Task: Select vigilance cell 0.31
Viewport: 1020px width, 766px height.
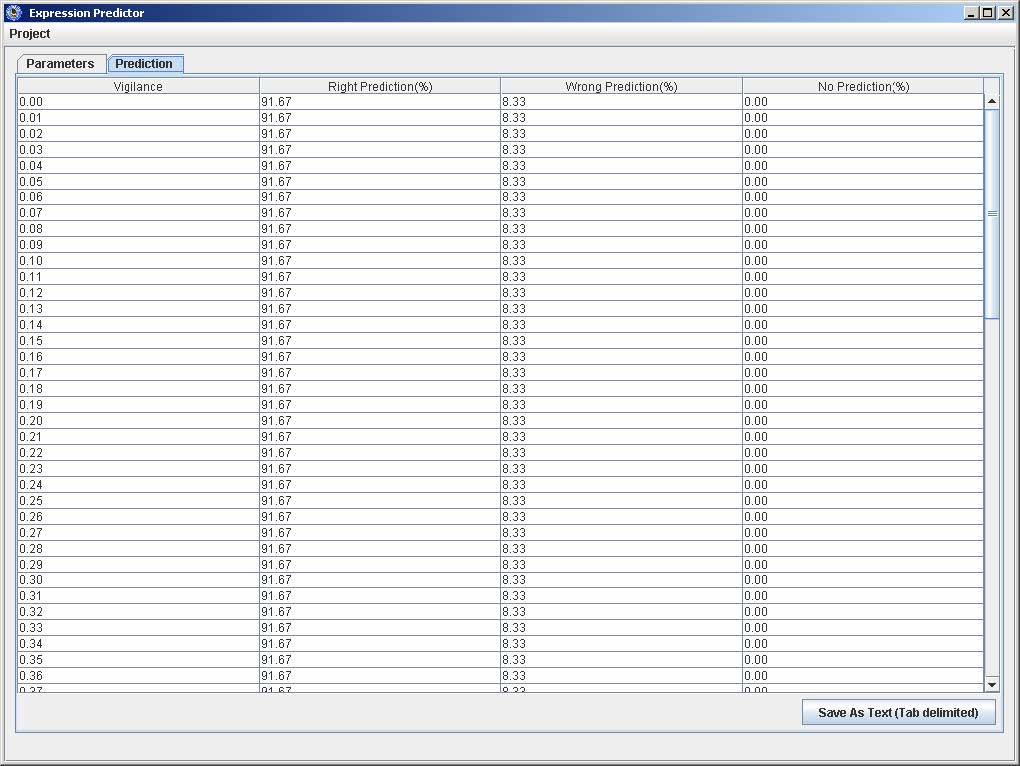Action: 138,596
